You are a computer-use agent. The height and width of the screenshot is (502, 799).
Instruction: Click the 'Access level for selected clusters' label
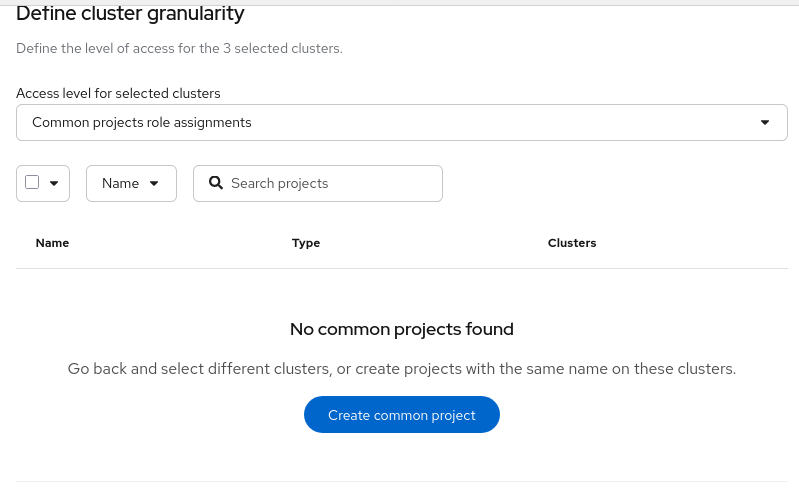tap(118, 93)
